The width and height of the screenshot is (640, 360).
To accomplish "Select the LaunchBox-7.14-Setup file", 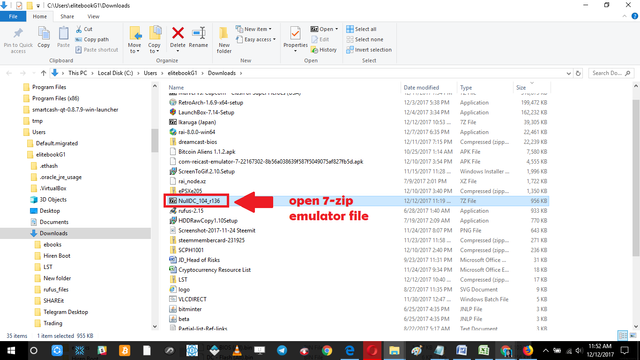I will pos(206,112).
